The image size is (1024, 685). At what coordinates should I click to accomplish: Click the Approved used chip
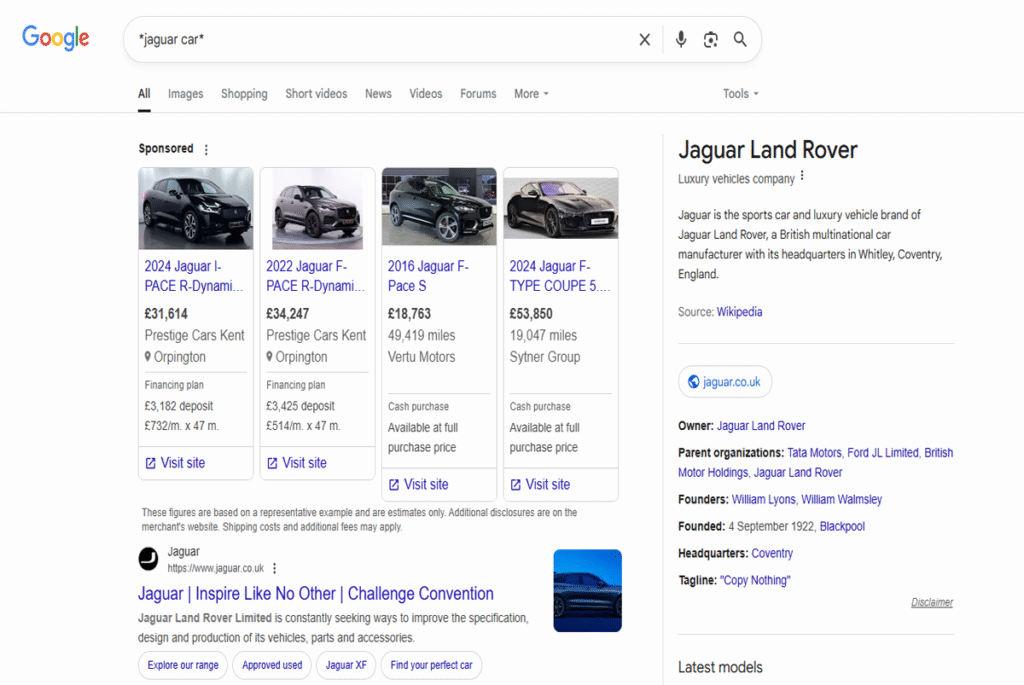(272, 665)
